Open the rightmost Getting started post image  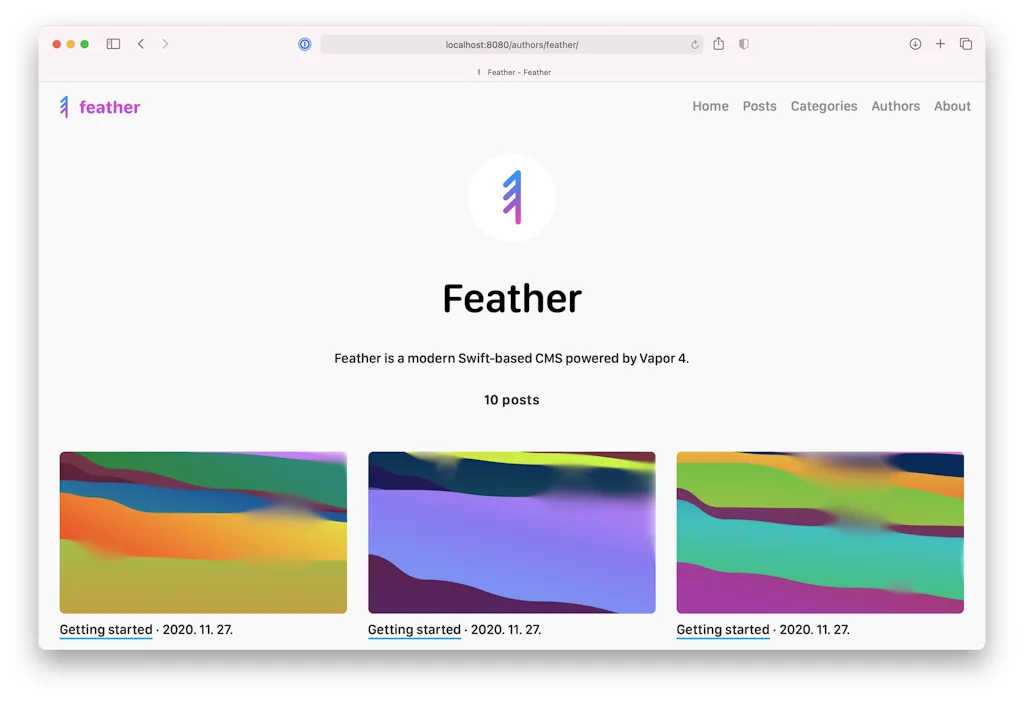coord(820,532)
